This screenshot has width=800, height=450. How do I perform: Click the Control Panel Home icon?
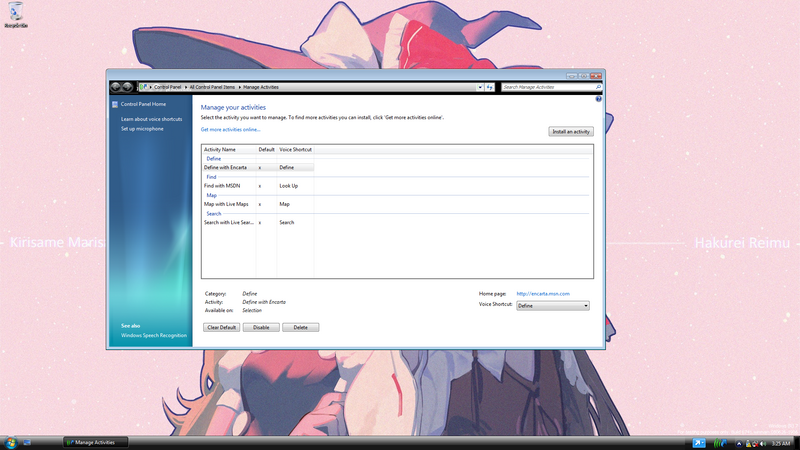(115, 104)
